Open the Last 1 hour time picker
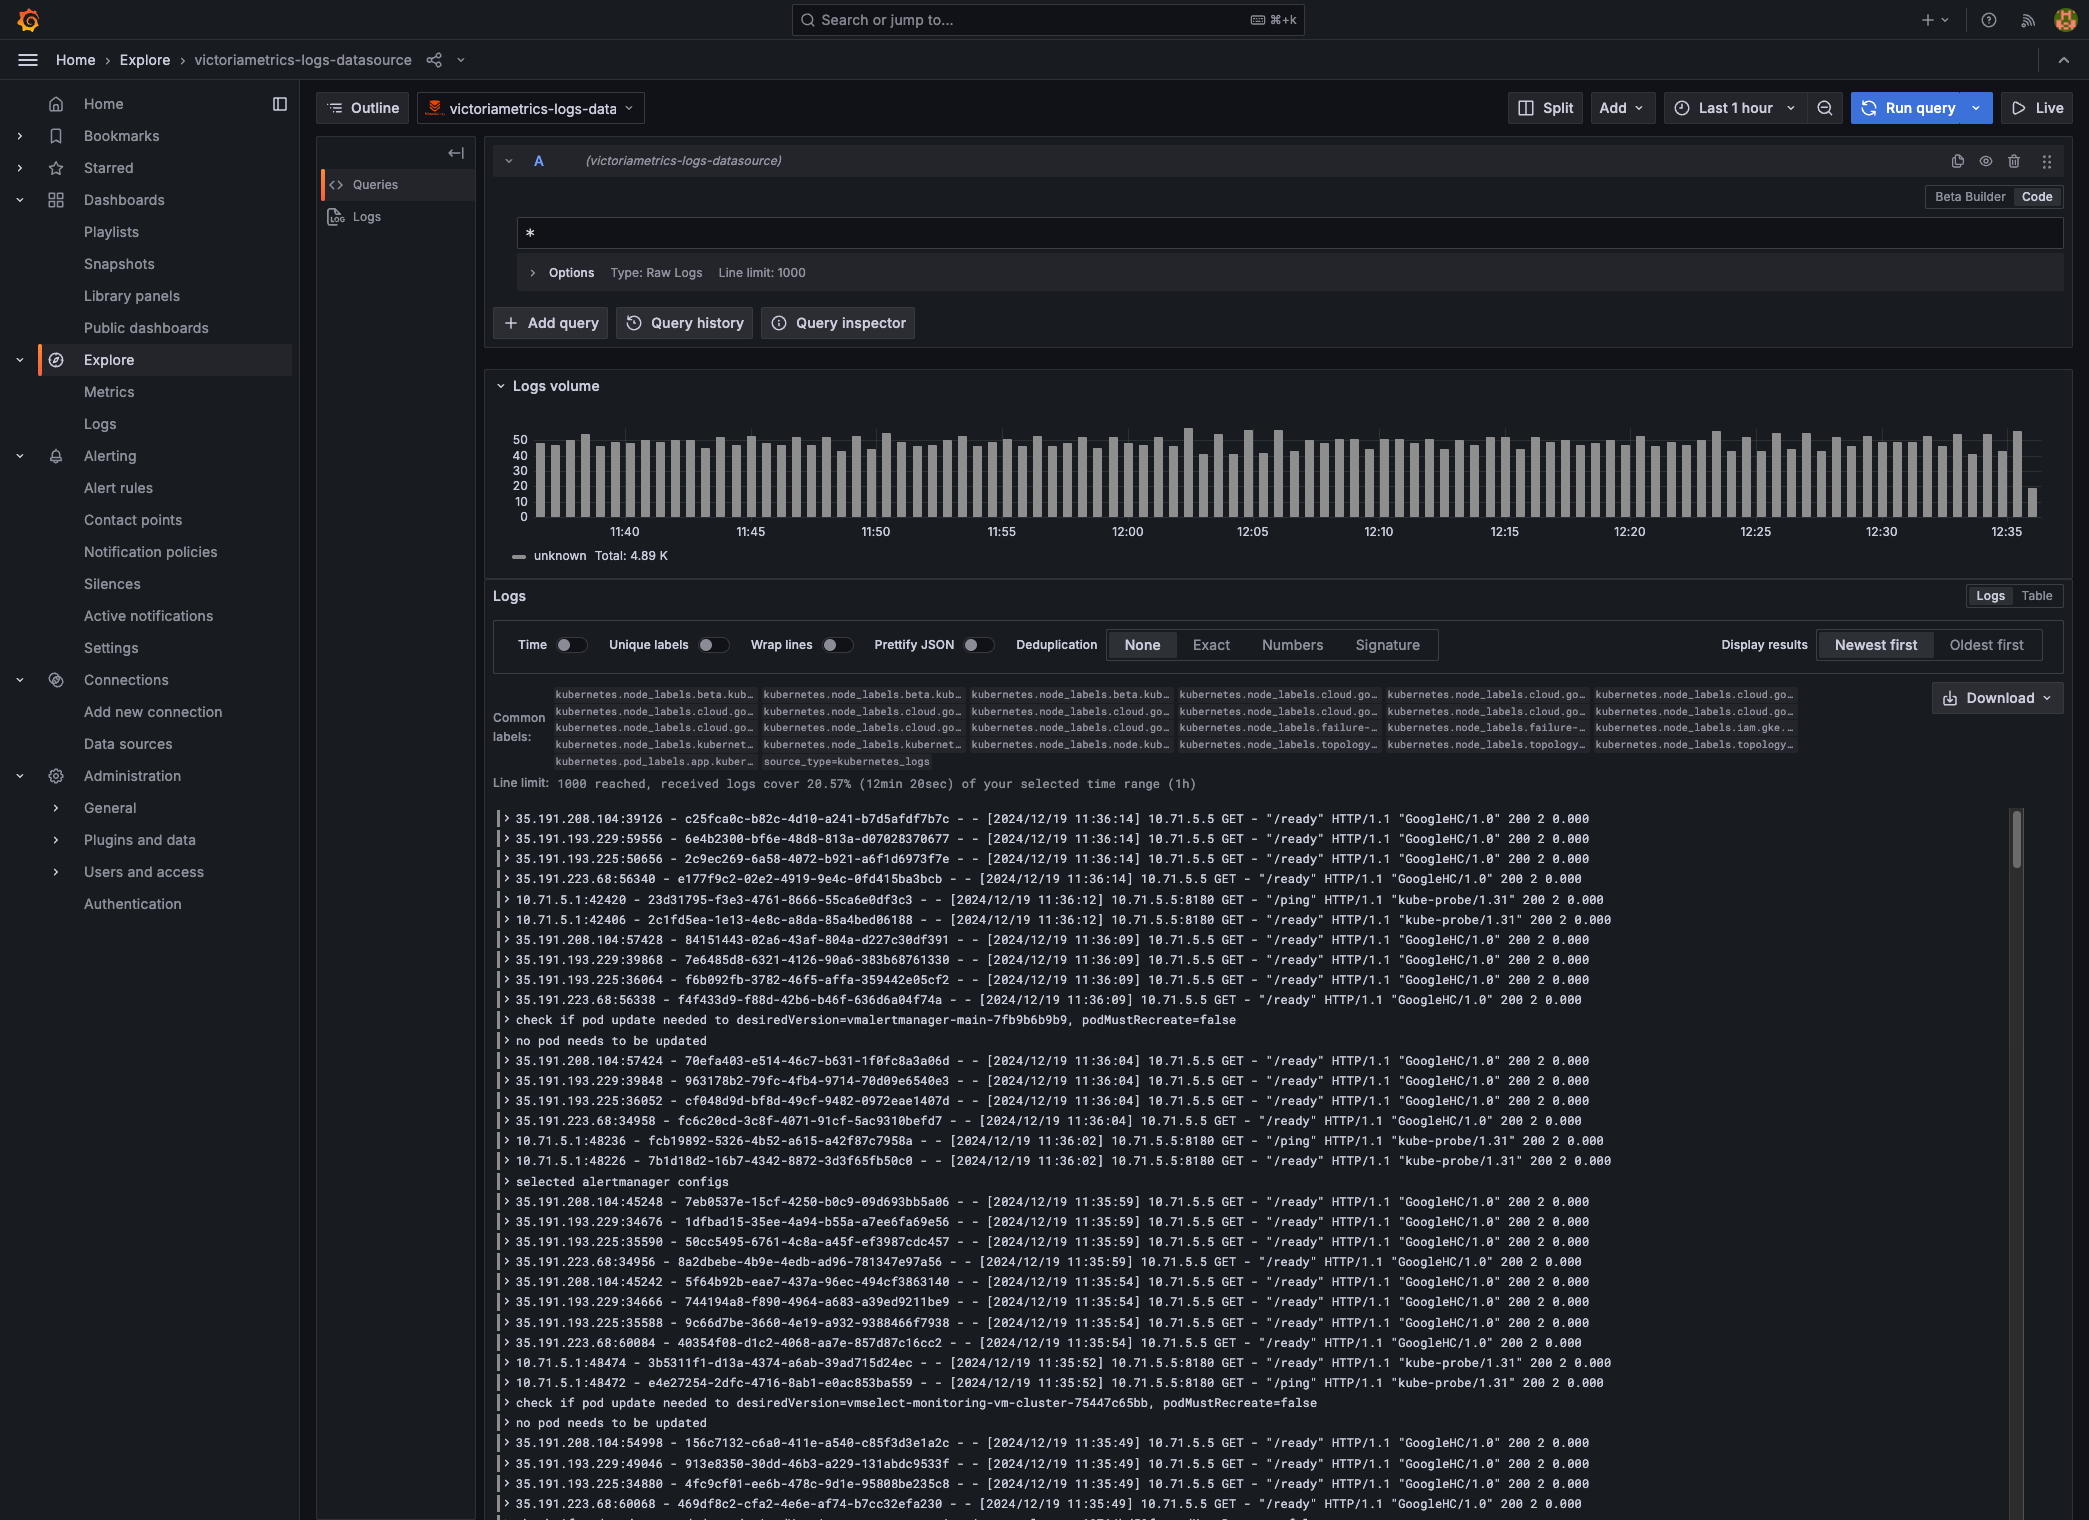The image size is (2089, 1520). tap(1735, 108)
